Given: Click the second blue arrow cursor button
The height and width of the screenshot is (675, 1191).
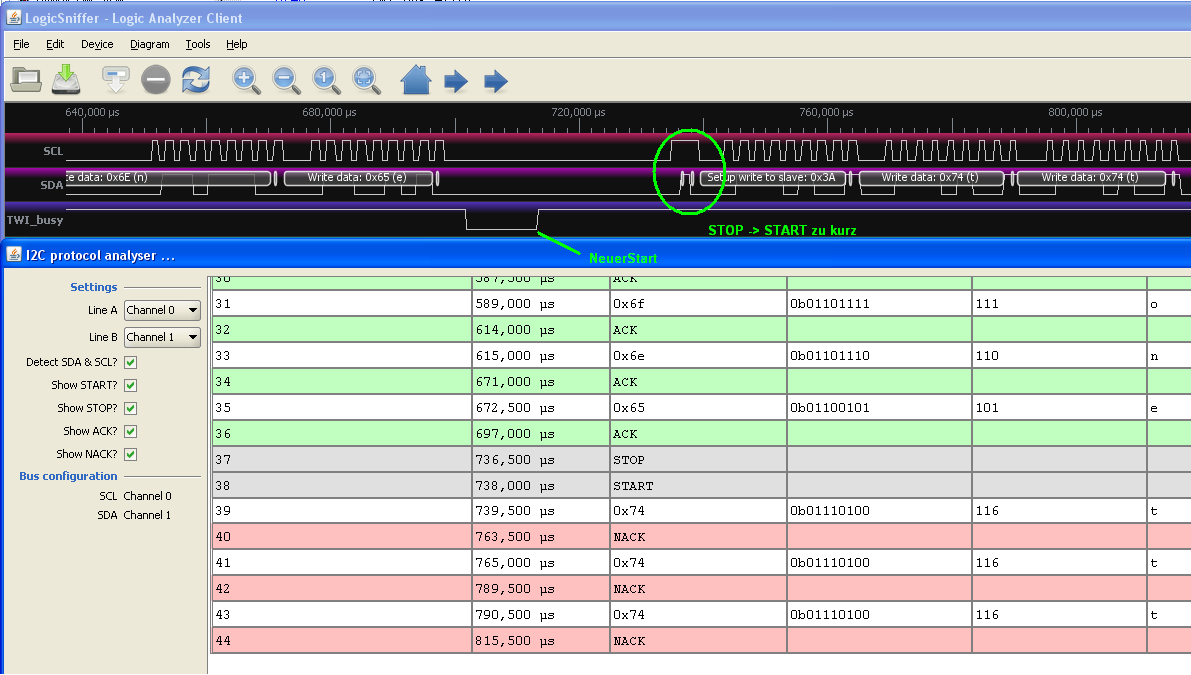Looking at the screenshot, I should 495,81.
